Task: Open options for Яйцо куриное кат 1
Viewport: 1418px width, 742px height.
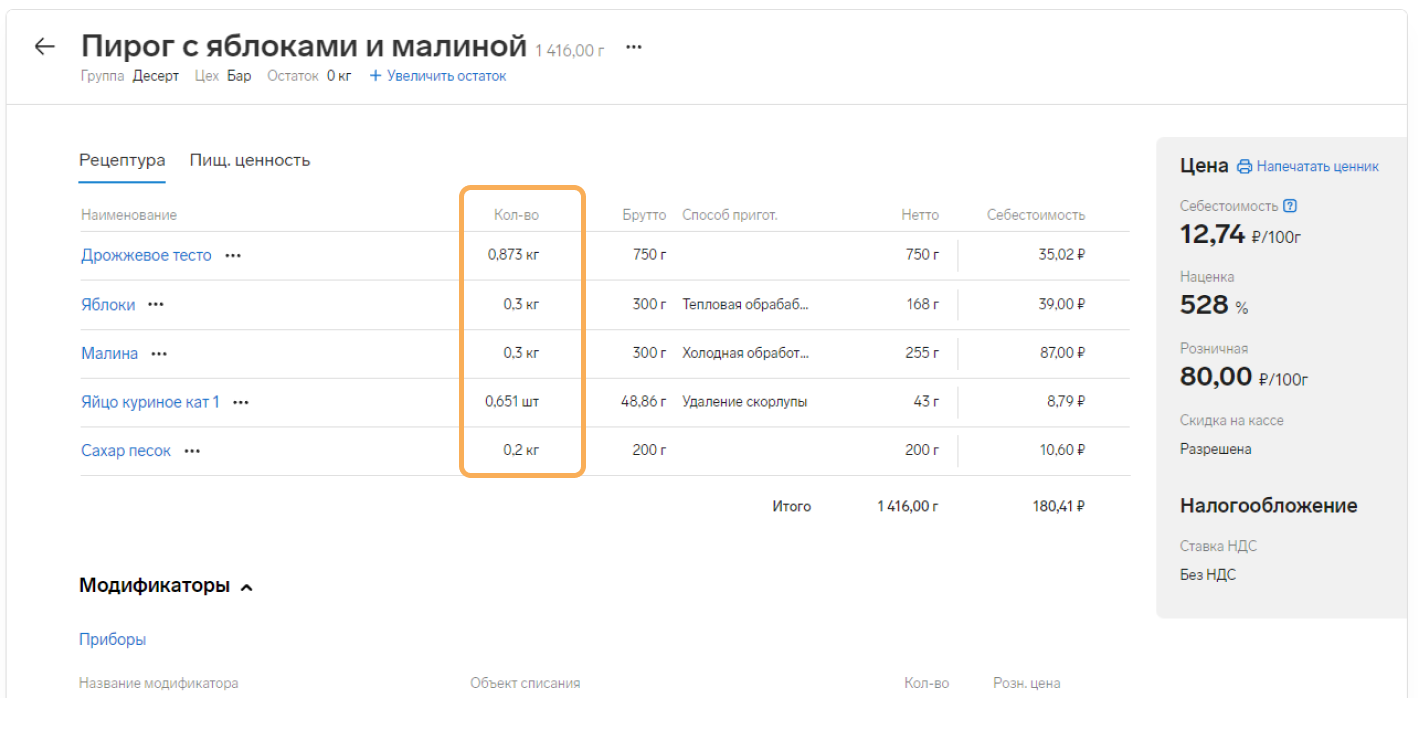Action: click(x=241, y=403)
